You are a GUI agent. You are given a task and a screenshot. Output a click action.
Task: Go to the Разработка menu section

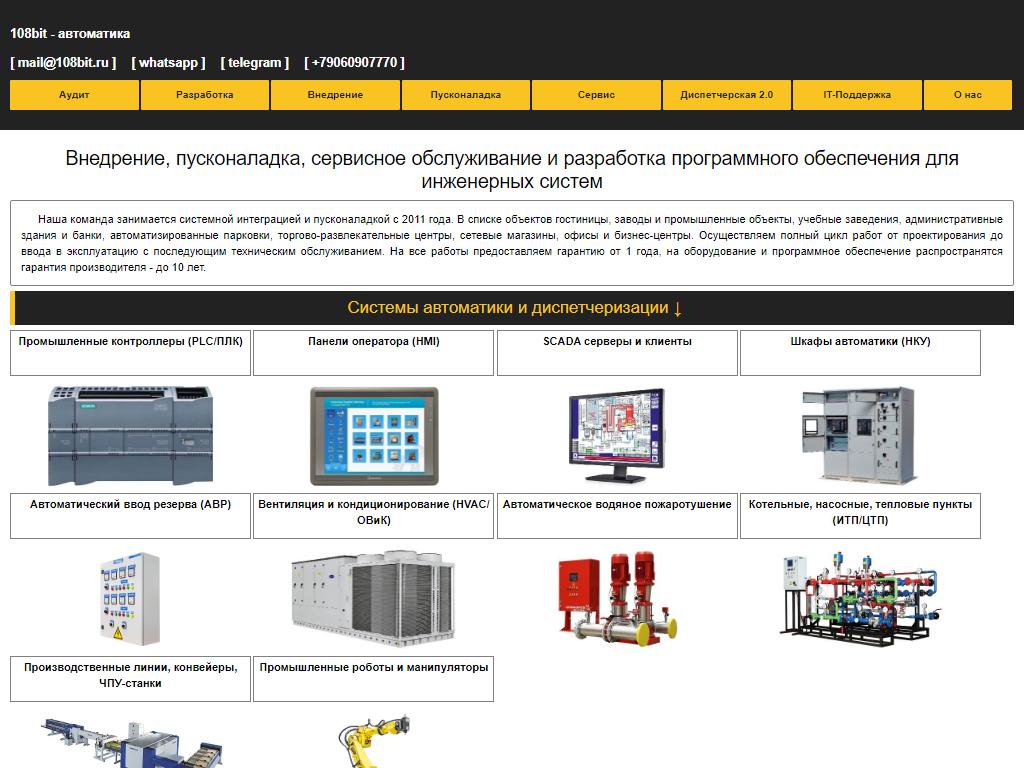pos(205,95)
